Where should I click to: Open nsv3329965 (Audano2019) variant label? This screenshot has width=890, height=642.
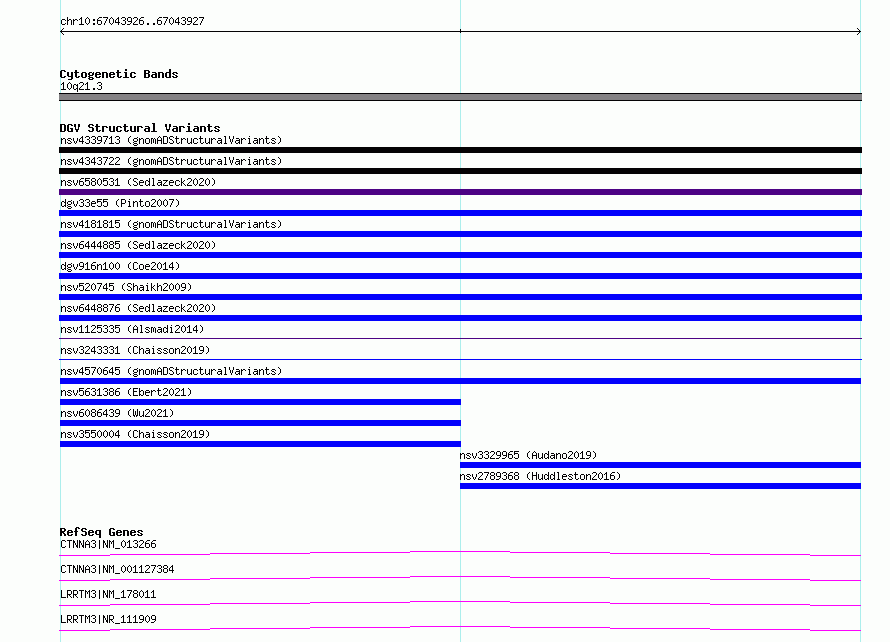point(528,455)
